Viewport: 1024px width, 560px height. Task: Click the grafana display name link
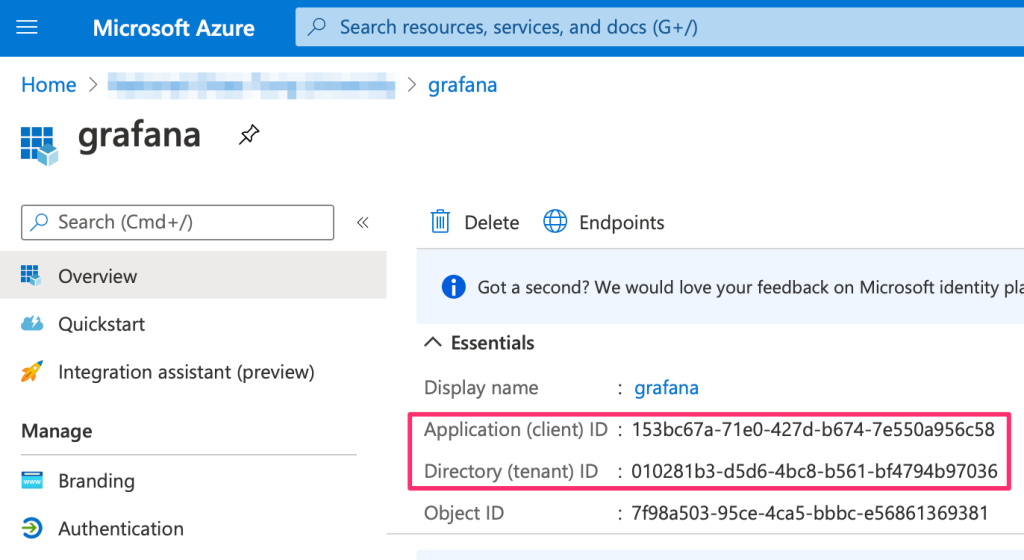[666, 388]
